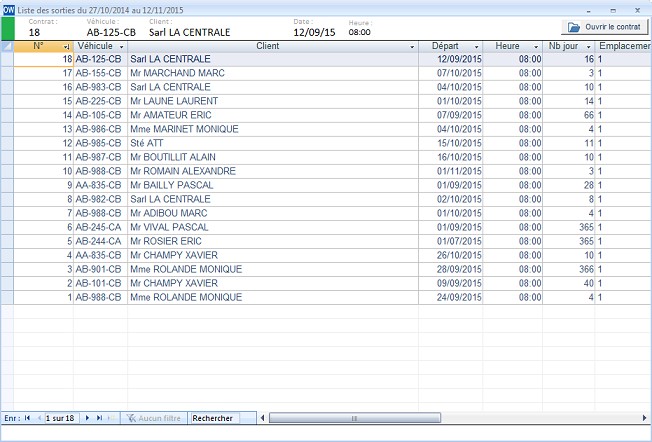The image size is (652, 442).
Task: Close the Liste des sorties window
Action: (x=637, y=10)
